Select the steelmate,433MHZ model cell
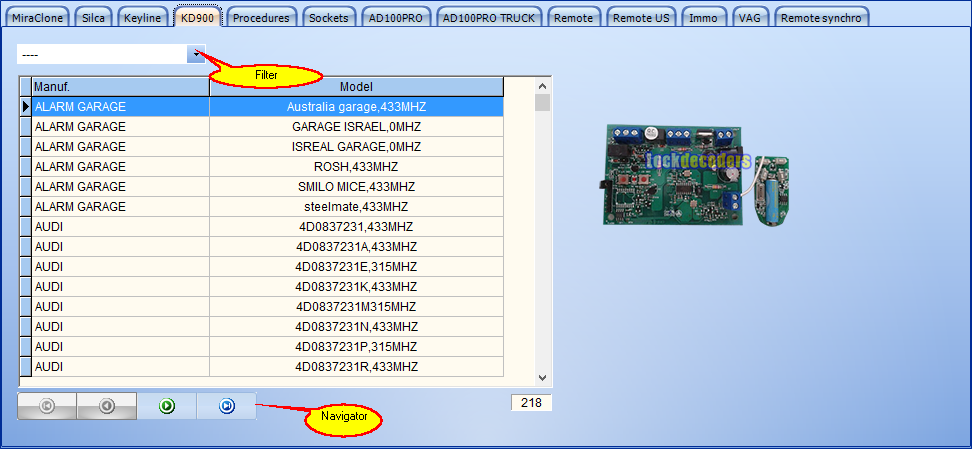This screenshot has width=972, height=449. tap(356, 207)
